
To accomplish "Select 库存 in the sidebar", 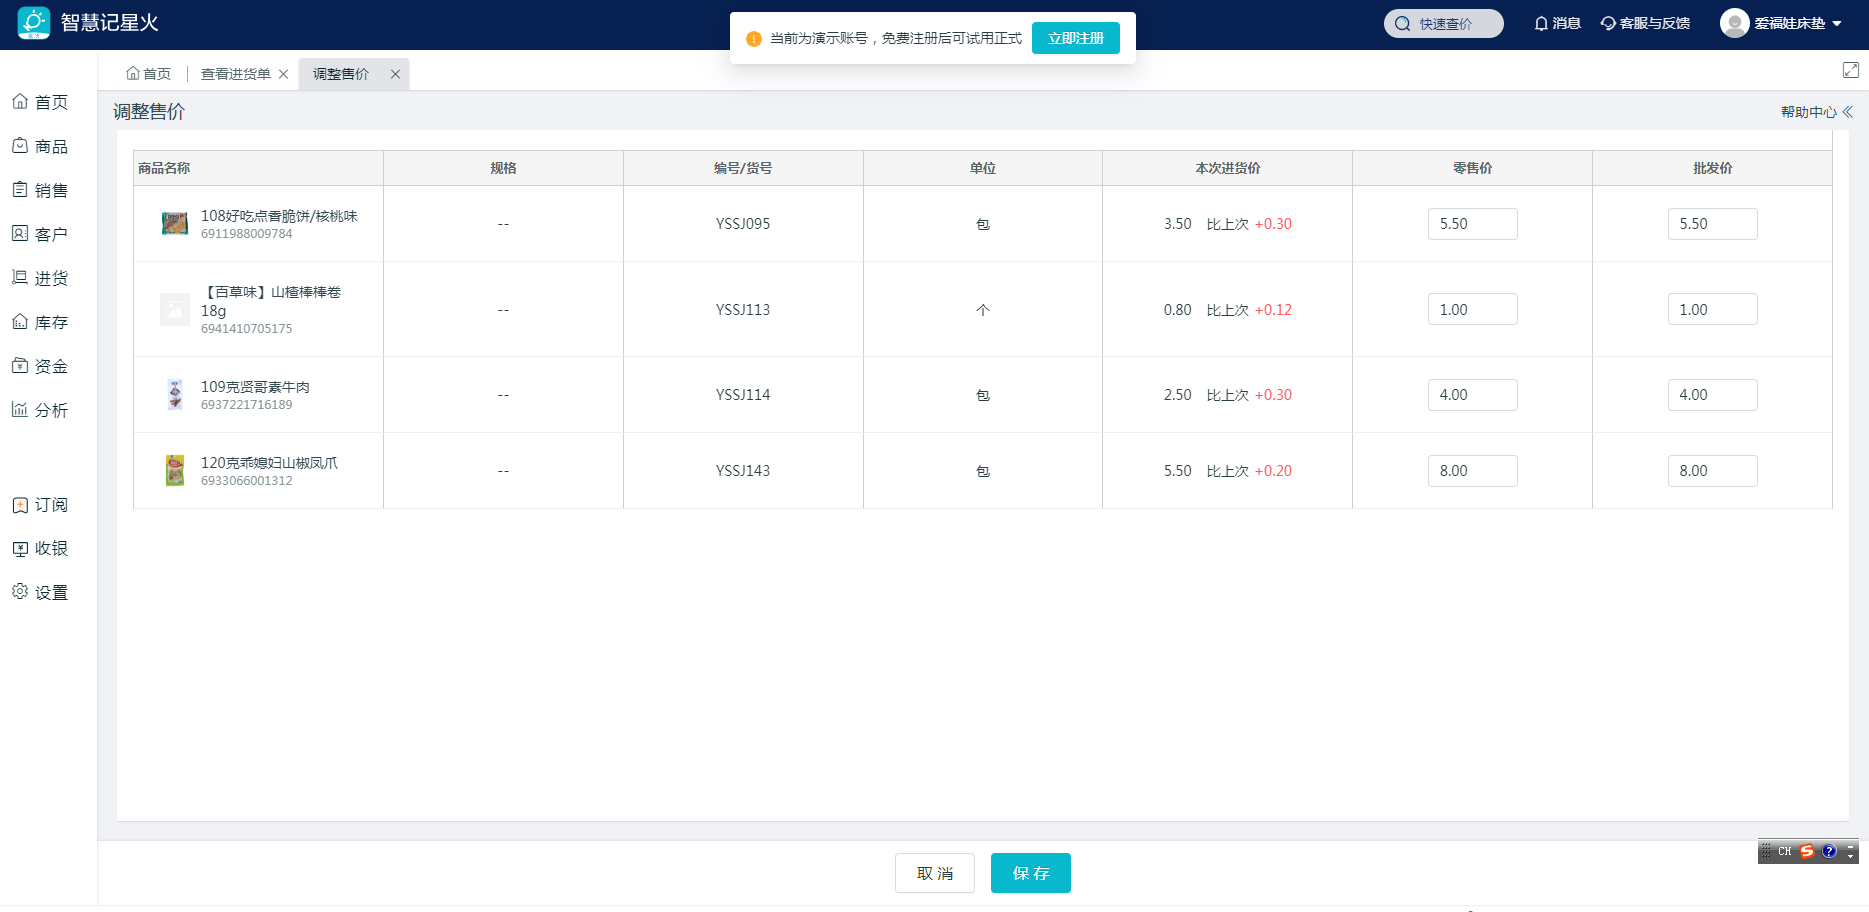I will click(40, 322).
